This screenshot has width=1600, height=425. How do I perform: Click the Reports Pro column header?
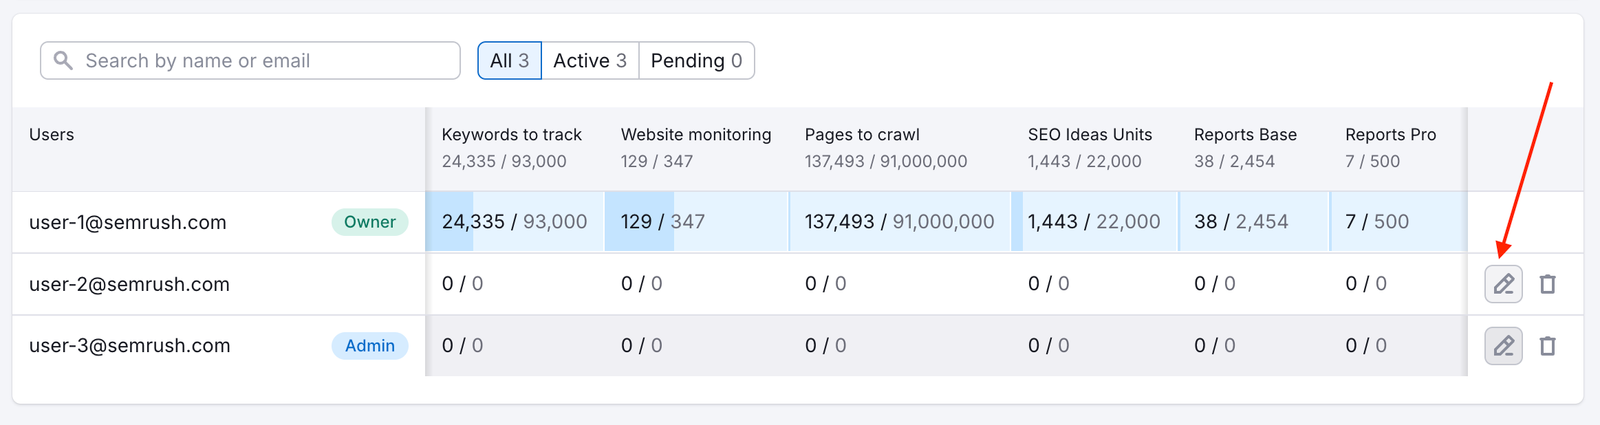pyautogui.click(x=1390, y=135)
